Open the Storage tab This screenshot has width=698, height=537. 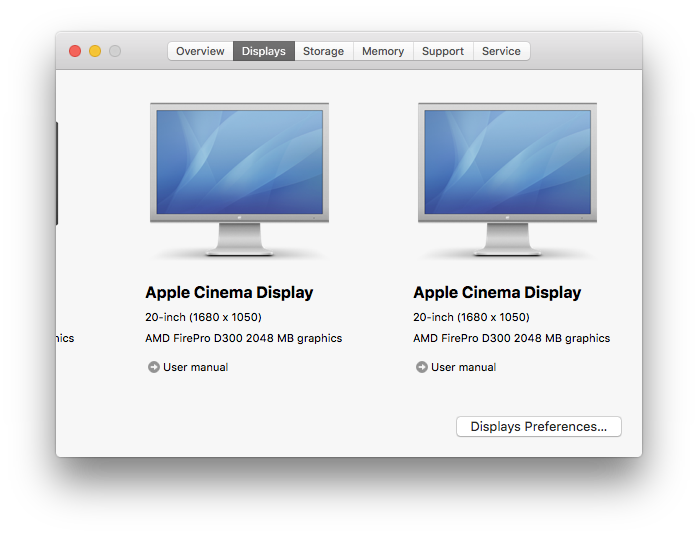click(324, 51)
